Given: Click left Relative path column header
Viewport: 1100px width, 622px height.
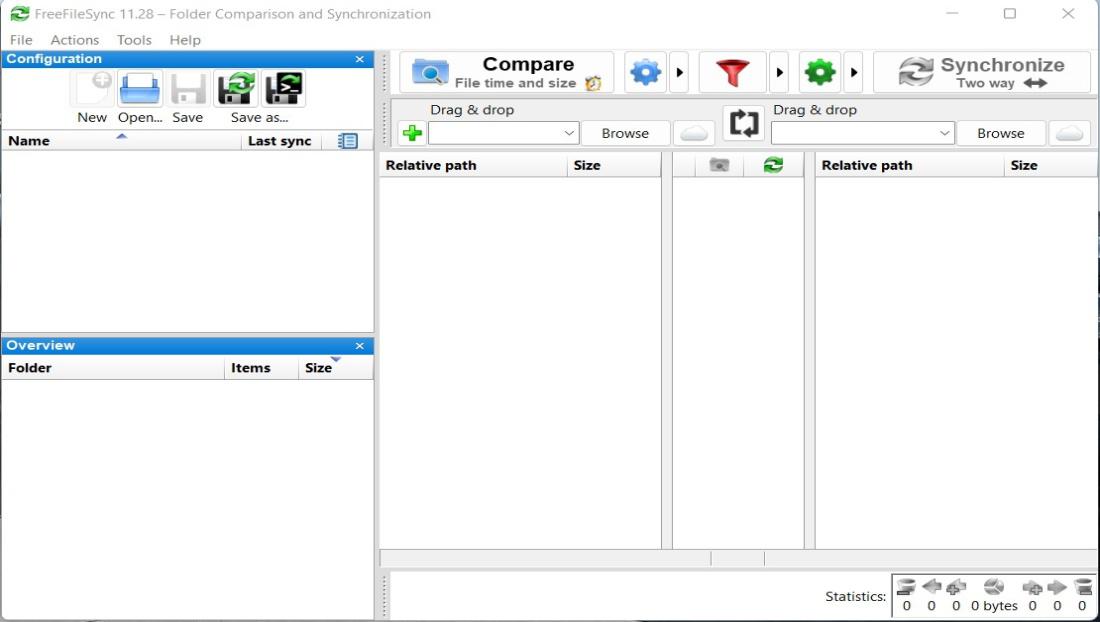Looking at the screenshot, I should (473, 165).
